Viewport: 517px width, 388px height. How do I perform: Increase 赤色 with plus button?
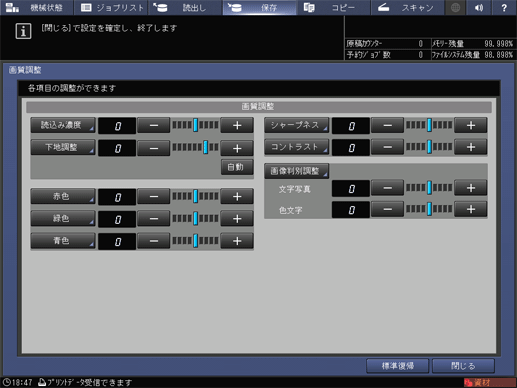[x=237, y=197]
